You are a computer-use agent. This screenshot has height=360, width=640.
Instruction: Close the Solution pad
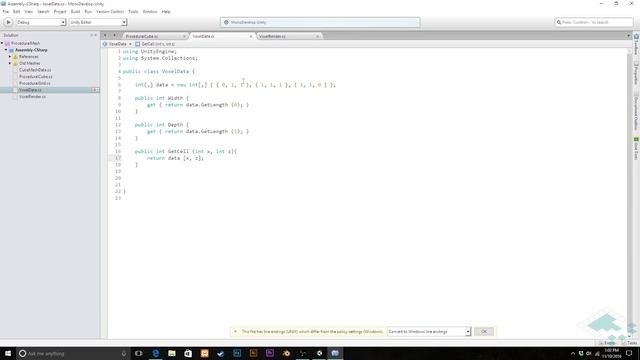(96, 36)
